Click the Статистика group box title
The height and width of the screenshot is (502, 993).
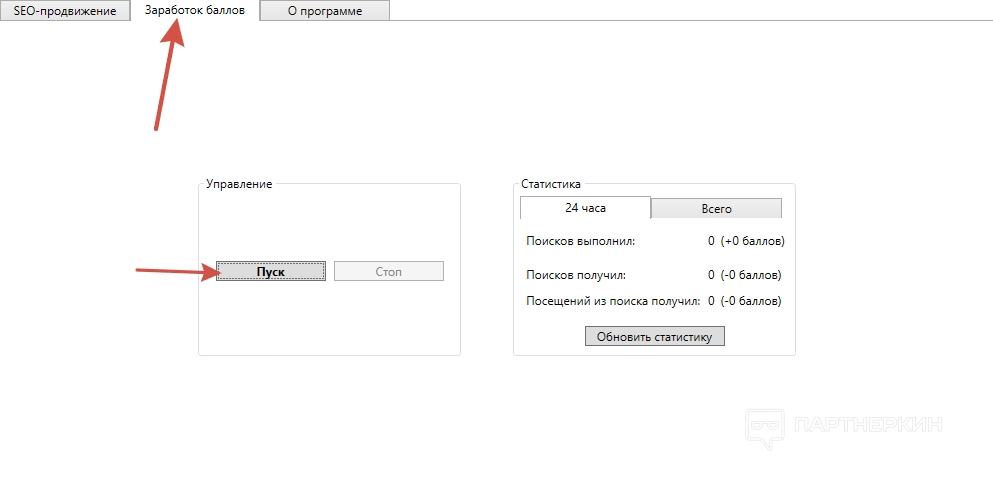coord(551,184)
